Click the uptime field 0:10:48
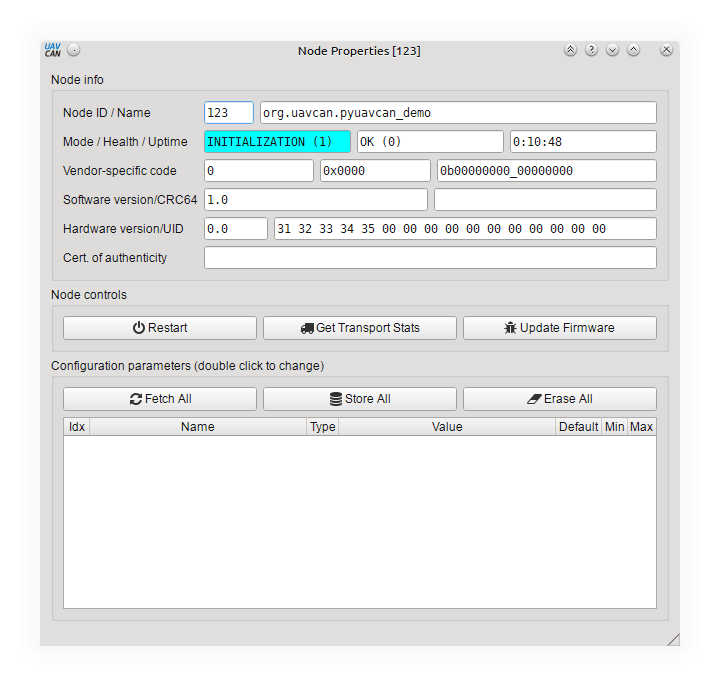 pos(583,141)
